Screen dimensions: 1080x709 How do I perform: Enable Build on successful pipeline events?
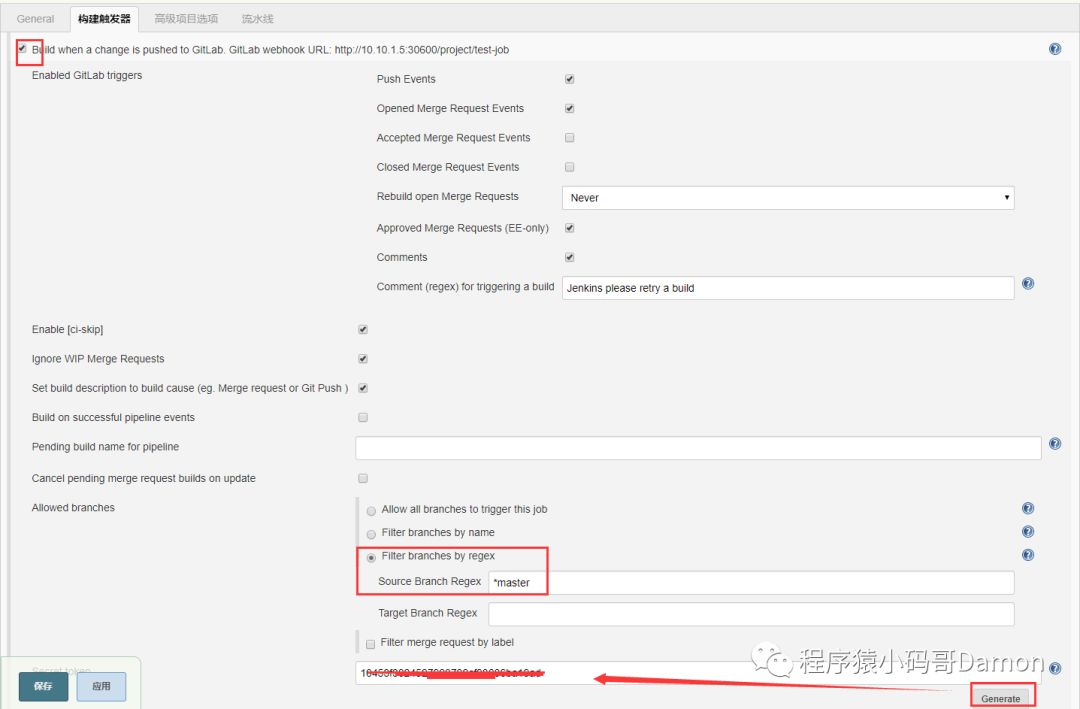363,418
